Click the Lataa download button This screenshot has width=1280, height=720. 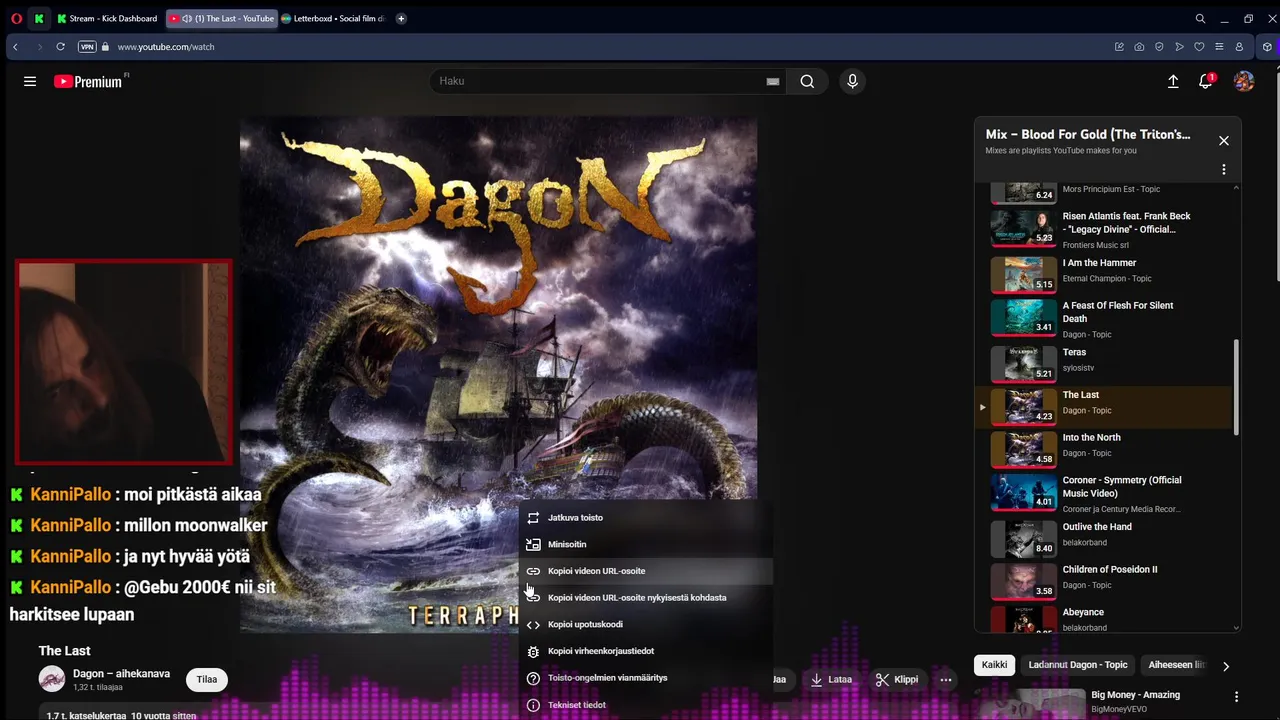(x=831, y=679)
